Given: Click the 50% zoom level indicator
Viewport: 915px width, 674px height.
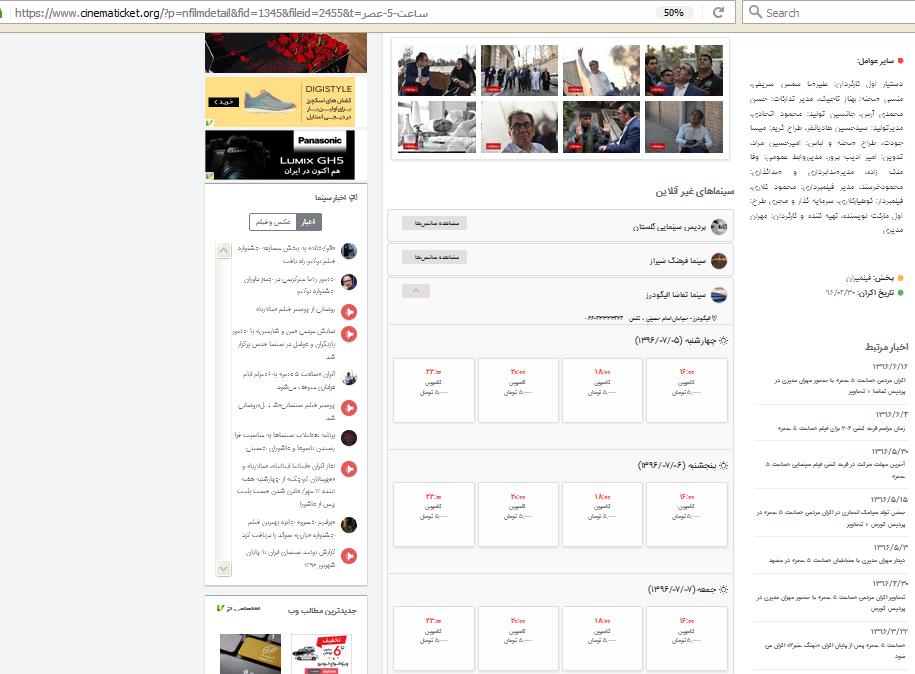Looking at the screenshot, I should click(674, 12).
